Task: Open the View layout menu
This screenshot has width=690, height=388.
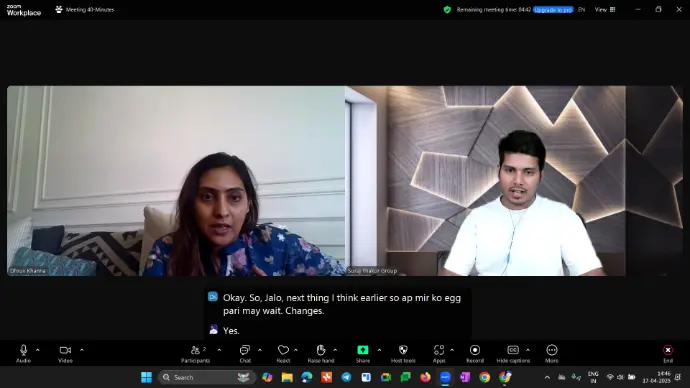Action: click(605, 10)
